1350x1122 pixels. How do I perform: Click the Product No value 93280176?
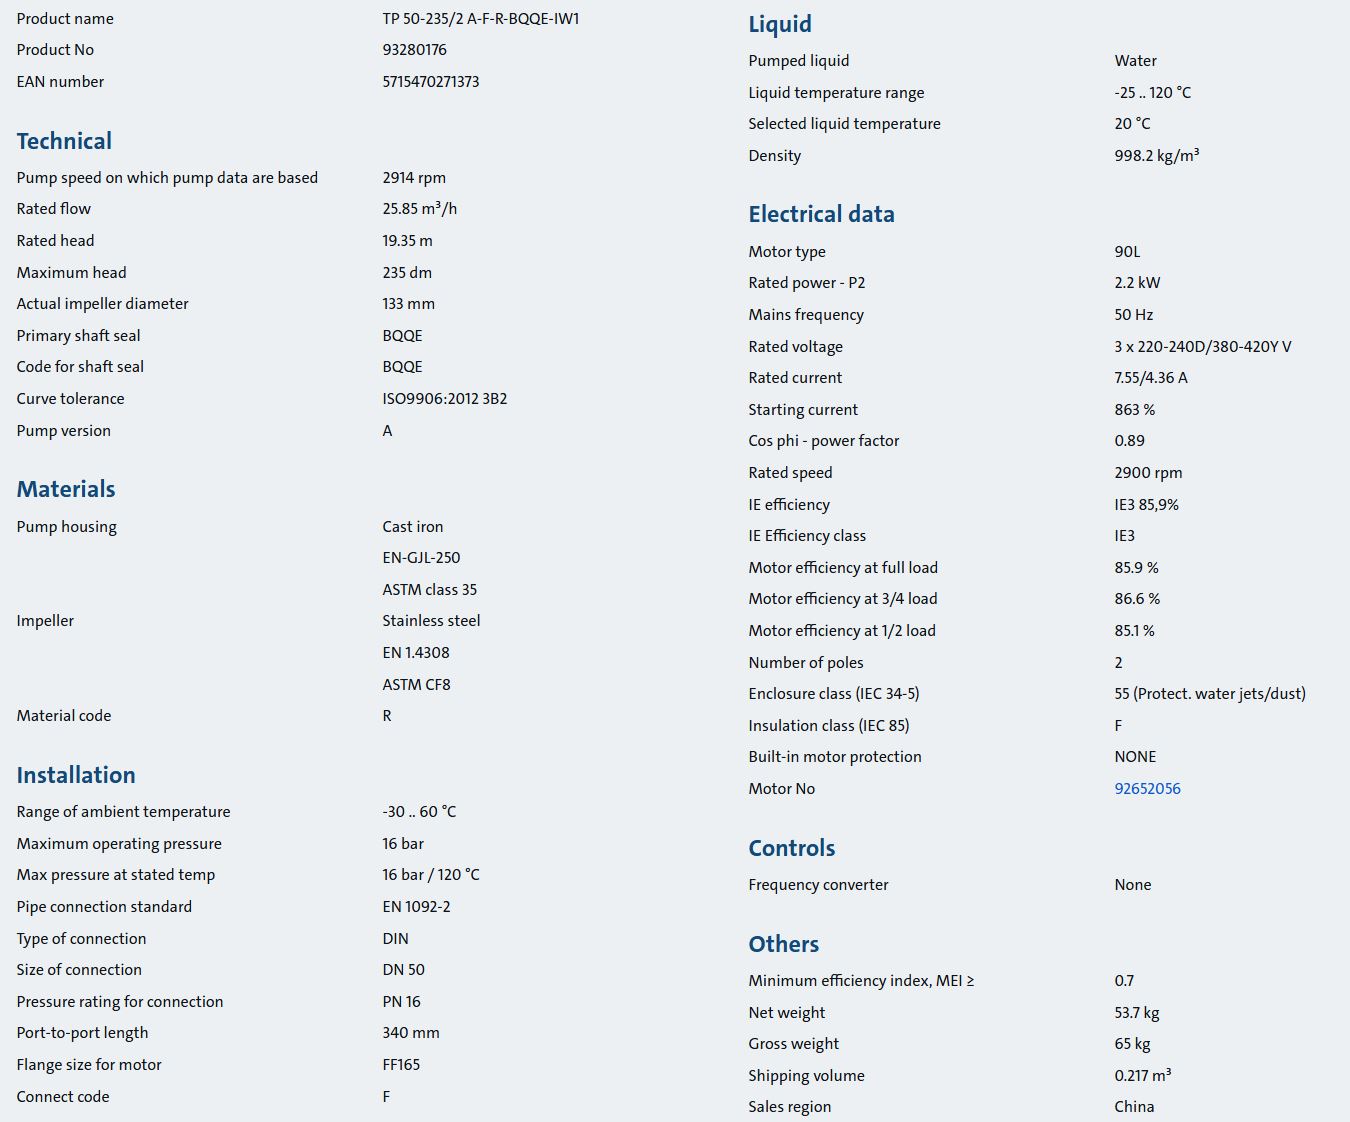(x=414, y=49)
